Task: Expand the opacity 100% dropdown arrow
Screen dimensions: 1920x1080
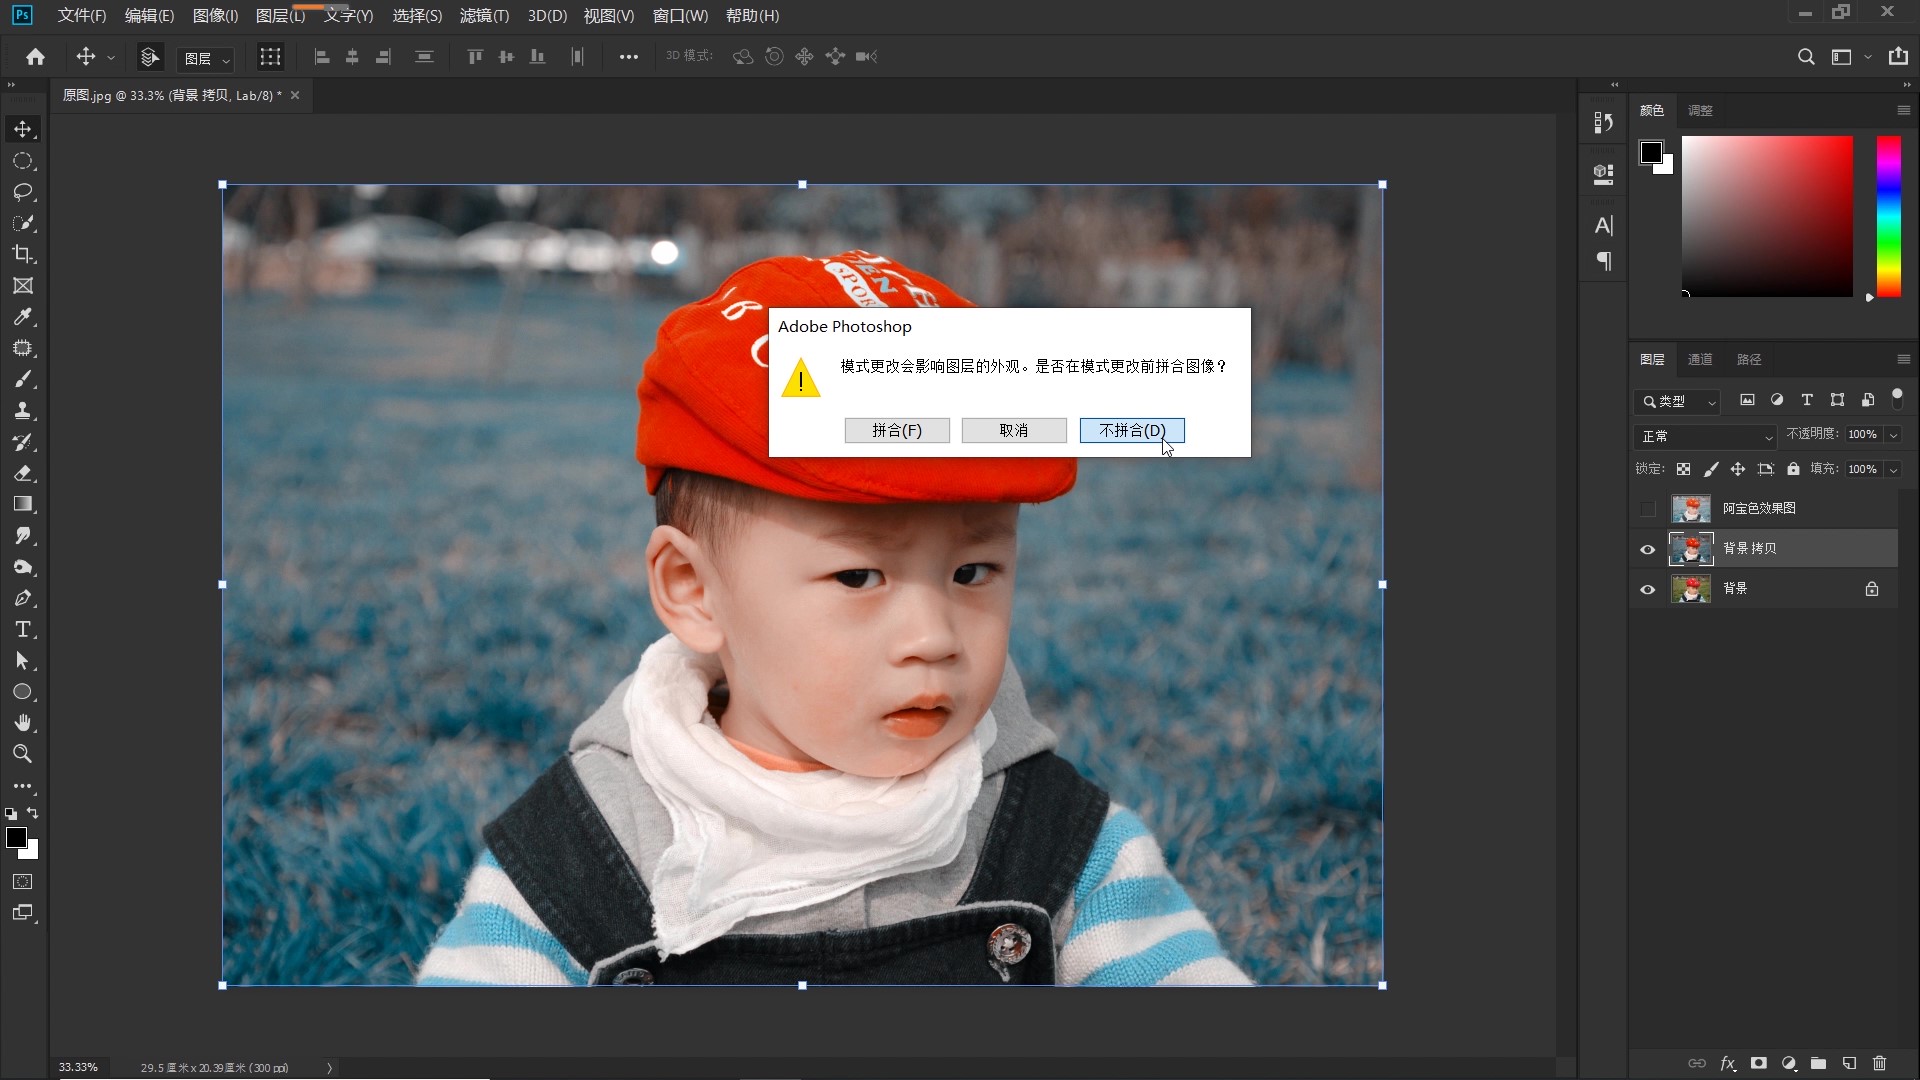Action: tap(1893, 434)
